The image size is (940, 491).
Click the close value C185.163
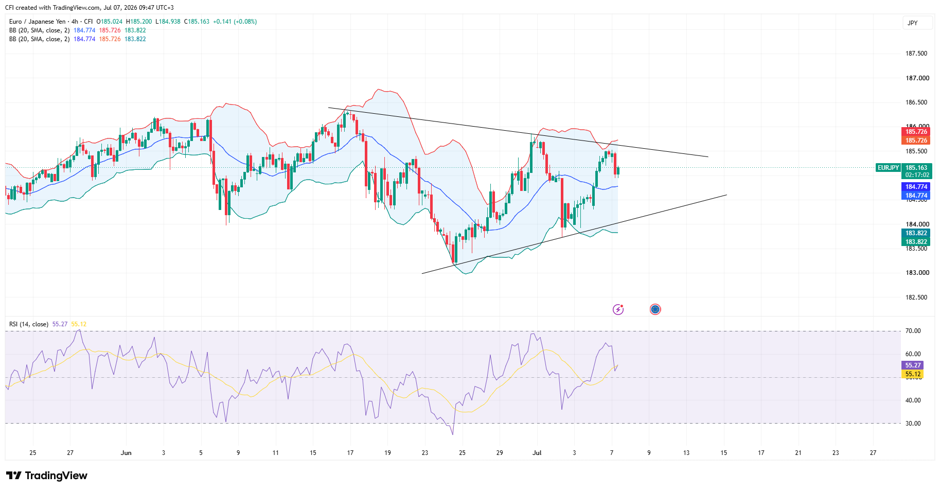point(198,22)
